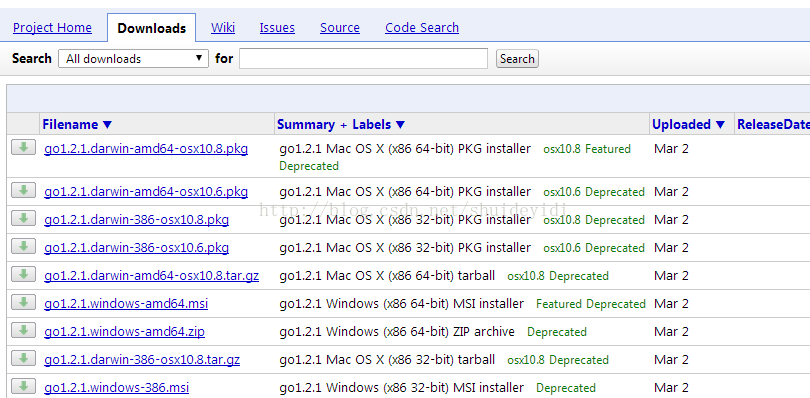Click Deprecated label on windows-386.msi row
810x398 pixels.
pos(566,388)
